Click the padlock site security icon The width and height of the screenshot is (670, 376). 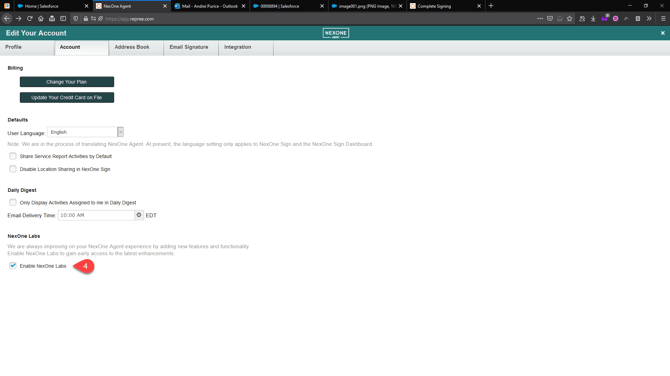point(86,19)
